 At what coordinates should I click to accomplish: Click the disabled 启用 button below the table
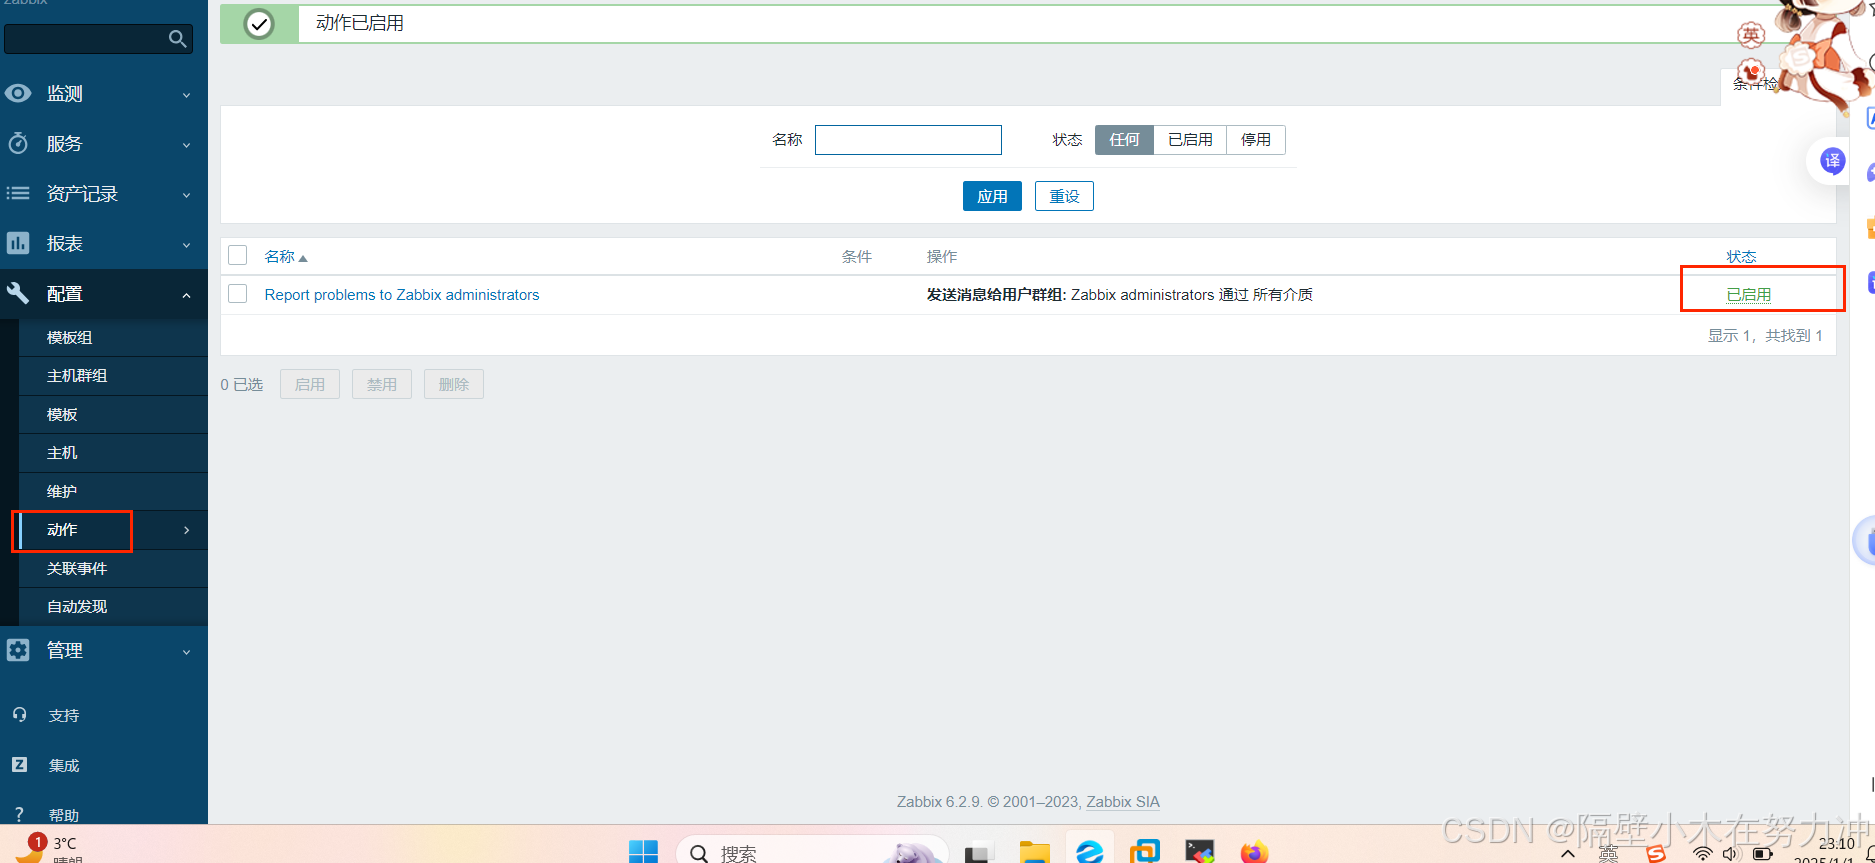[310, 384]
